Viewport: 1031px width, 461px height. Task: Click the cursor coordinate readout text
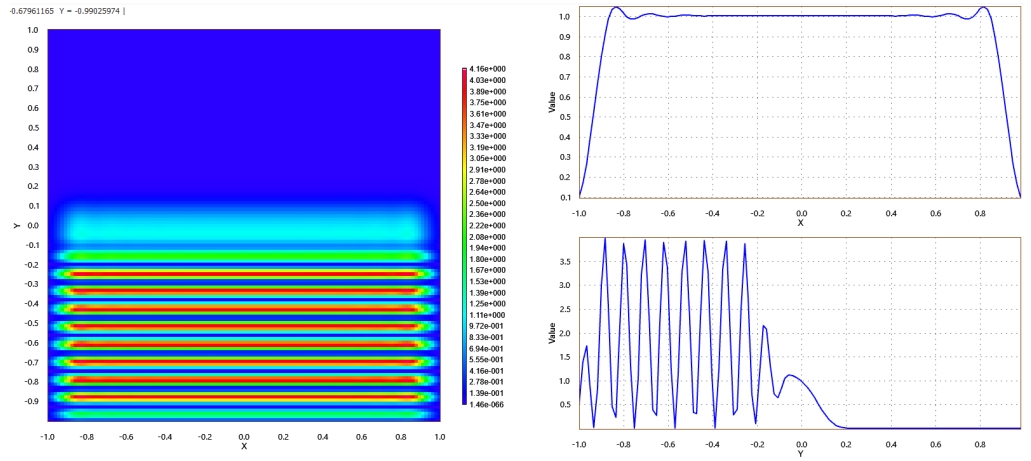62,10
